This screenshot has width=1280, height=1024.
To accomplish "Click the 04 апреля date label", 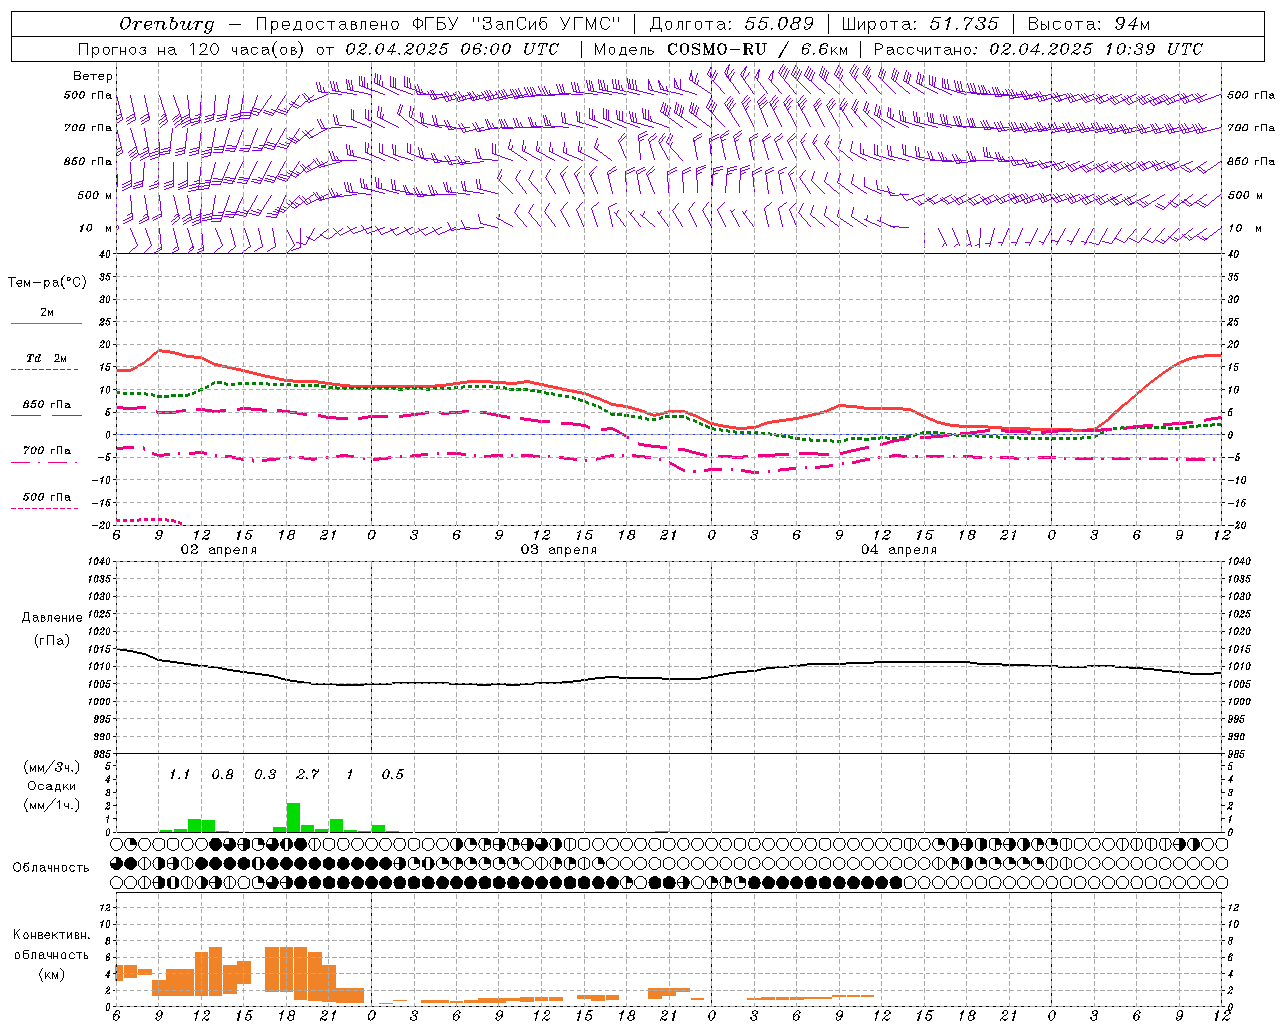I will (898, 550).
